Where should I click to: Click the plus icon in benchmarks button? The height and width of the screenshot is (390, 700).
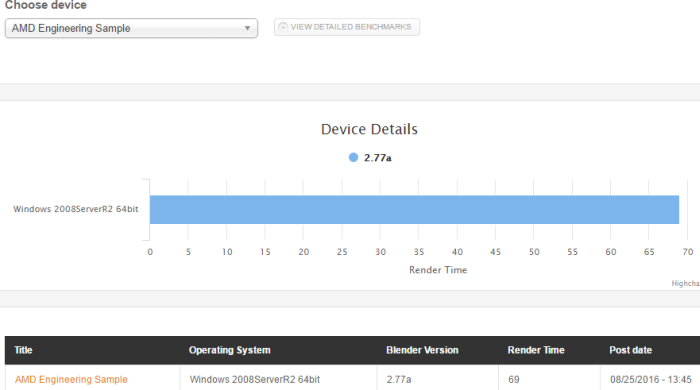283,27
